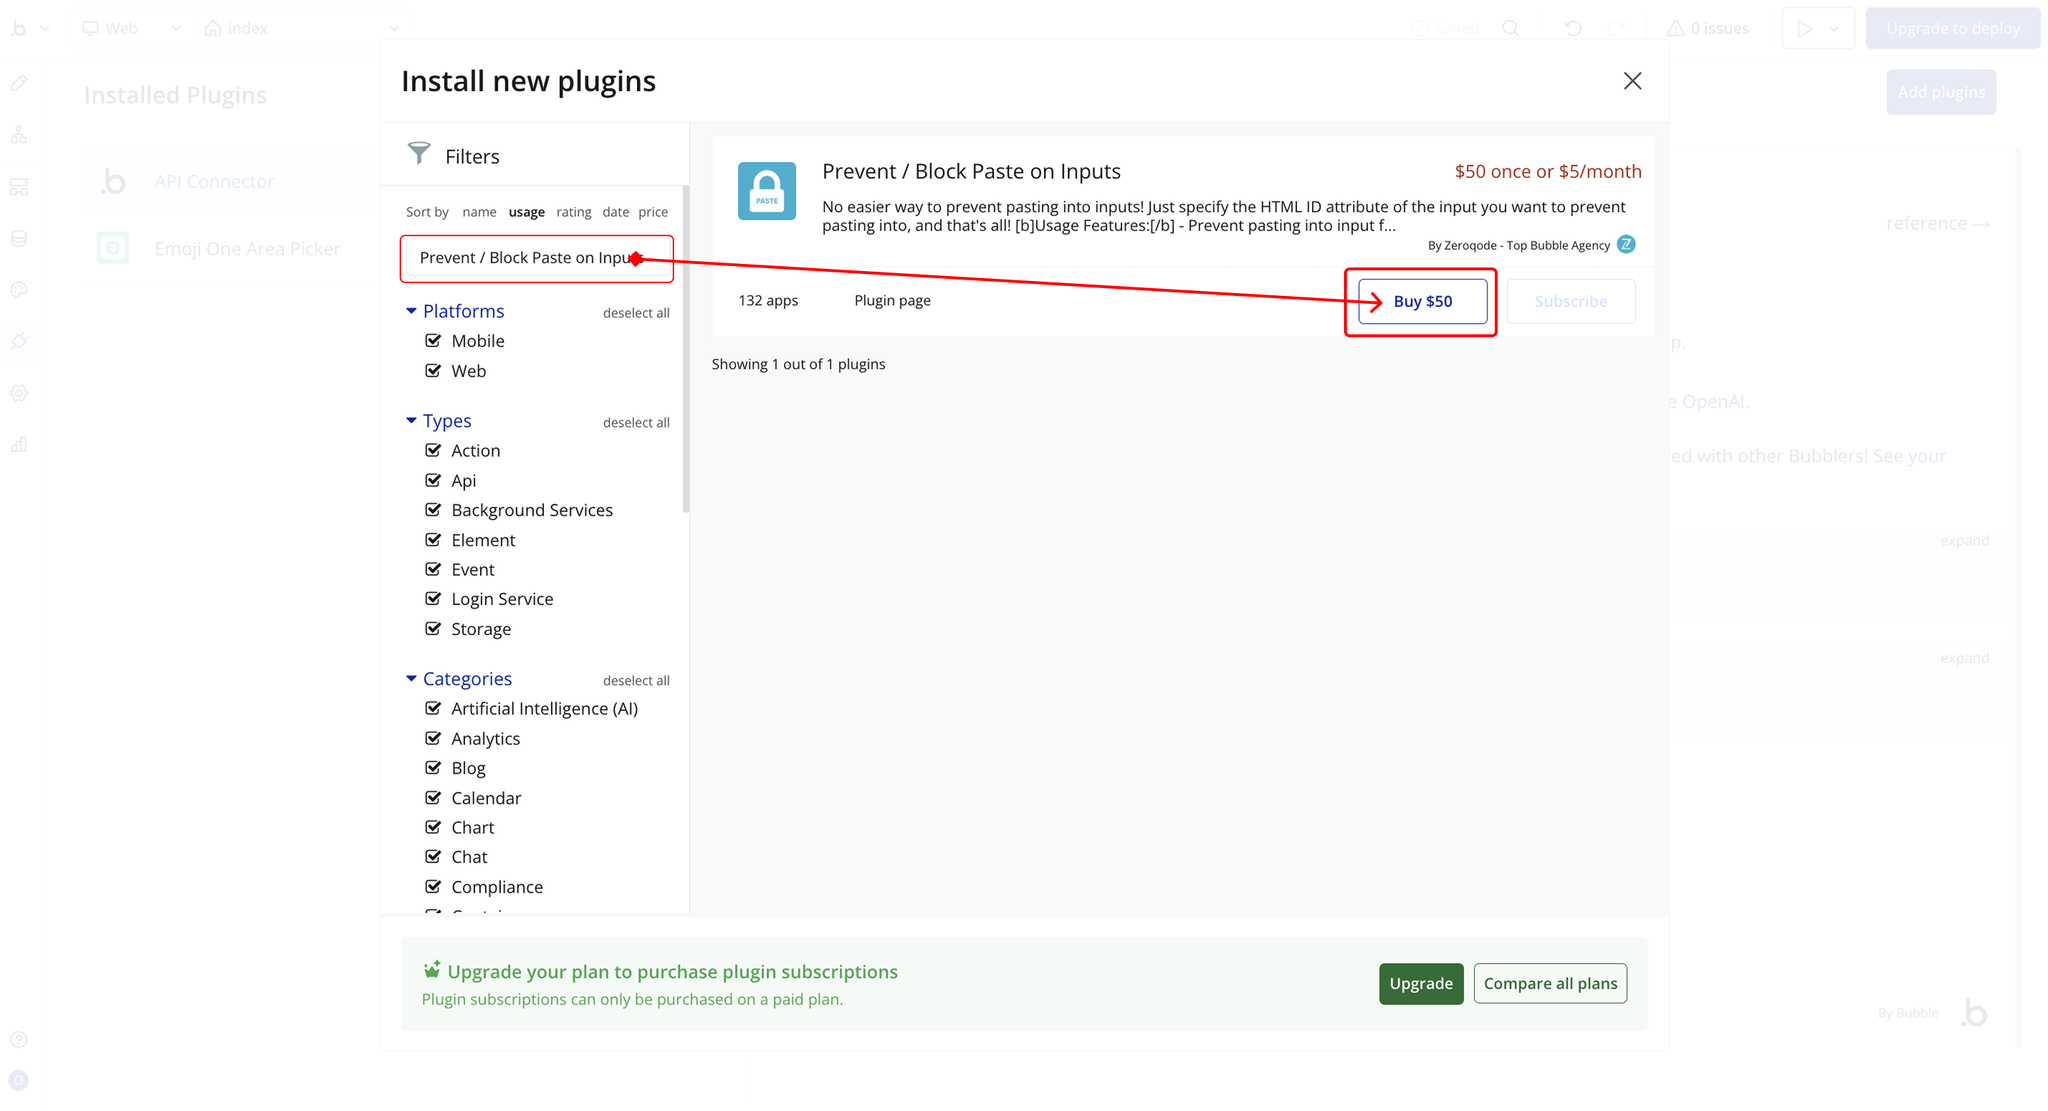Open the Data tab database icon
Viewport: 2048px width, 1111px height.
[19, 238]
